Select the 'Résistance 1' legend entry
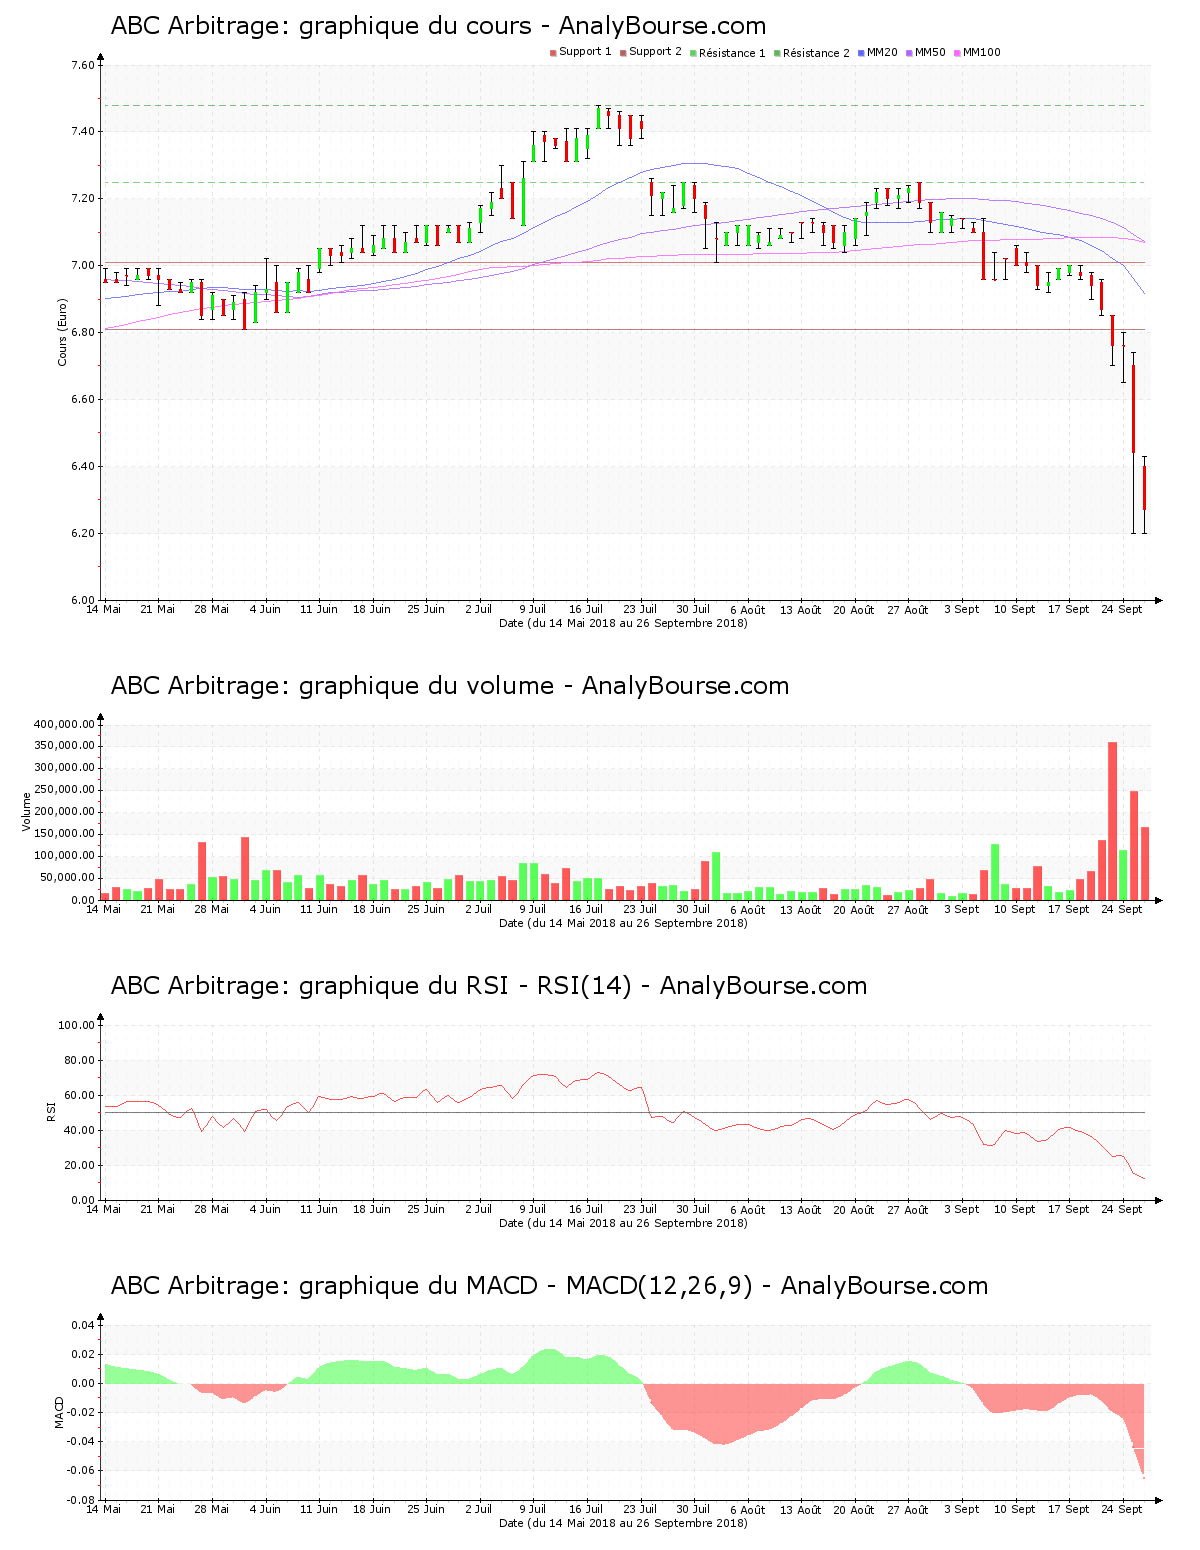The image size is (1200, 1550). (x=727, y=52)
